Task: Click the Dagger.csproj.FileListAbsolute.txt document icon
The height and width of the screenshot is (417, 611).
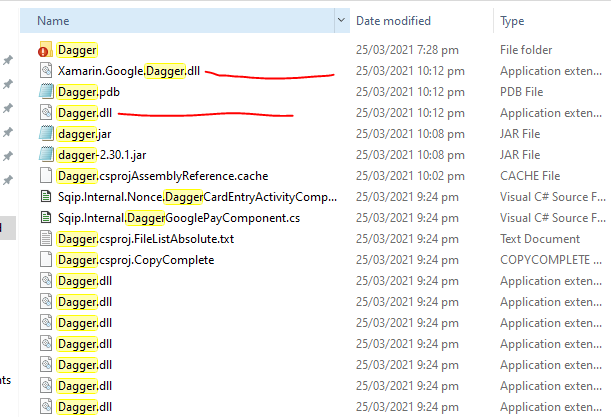Action: 46,239
